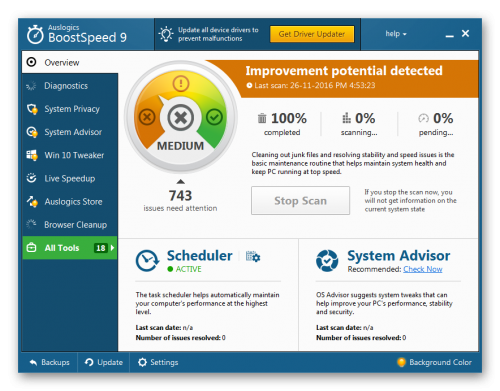Click the orange warning exclamation gauge icon
The height and width of the screenshot is (391, 500).
click(x=181, y=83)
